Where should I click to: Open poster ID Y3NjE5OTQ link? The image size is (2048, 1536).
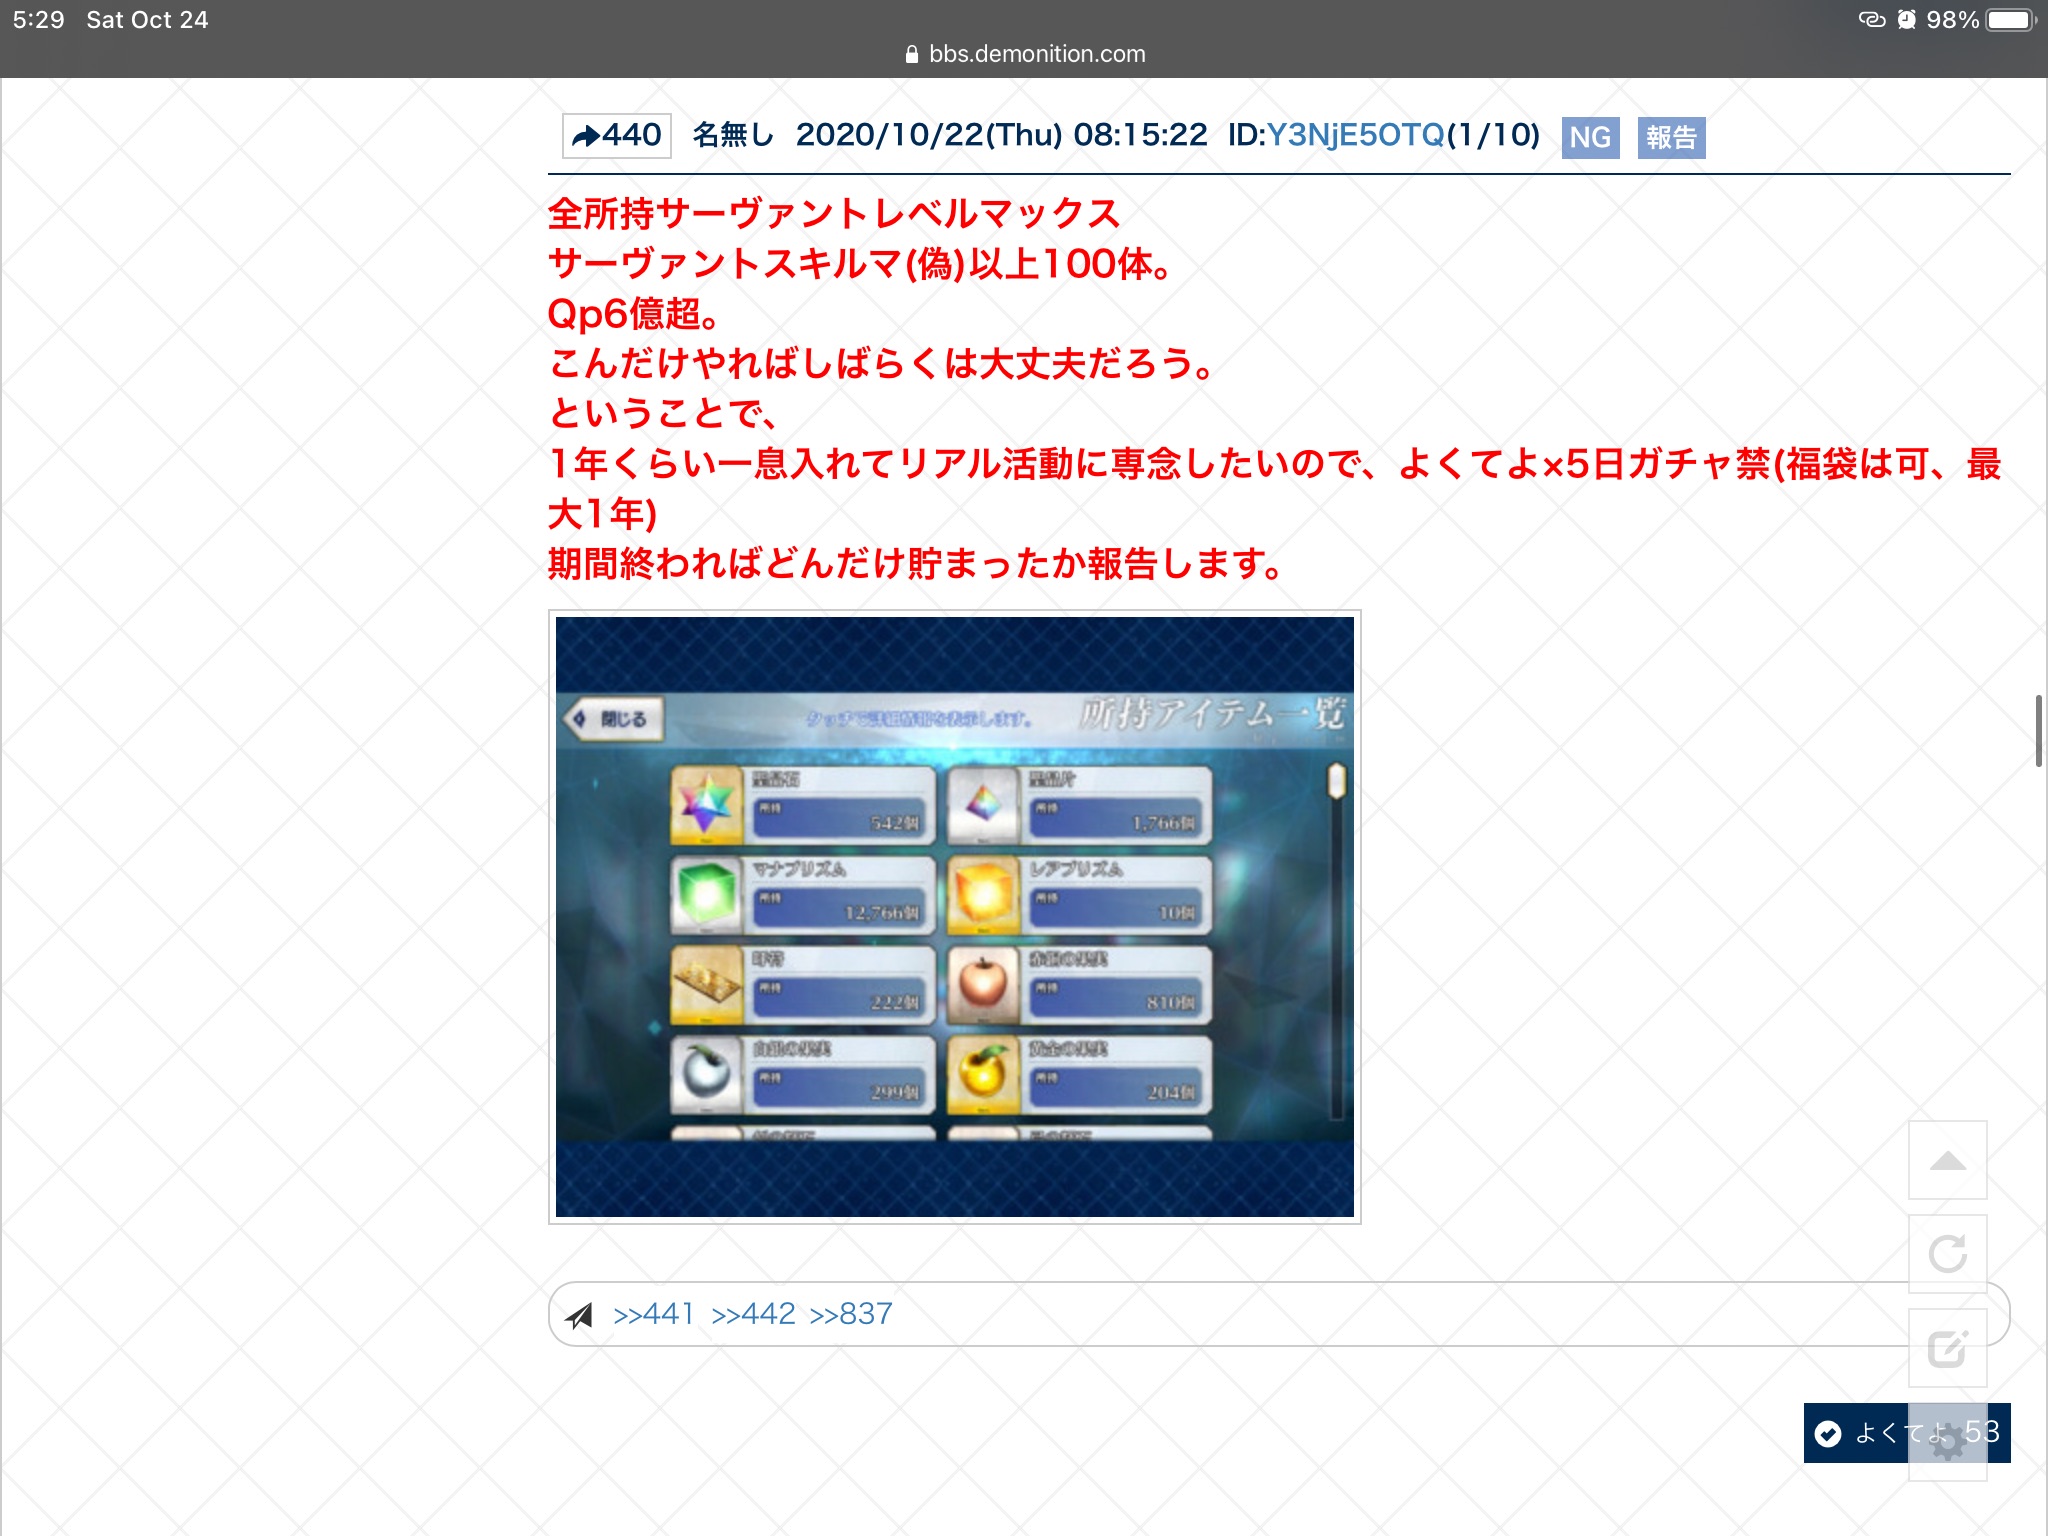point(1355,135)
